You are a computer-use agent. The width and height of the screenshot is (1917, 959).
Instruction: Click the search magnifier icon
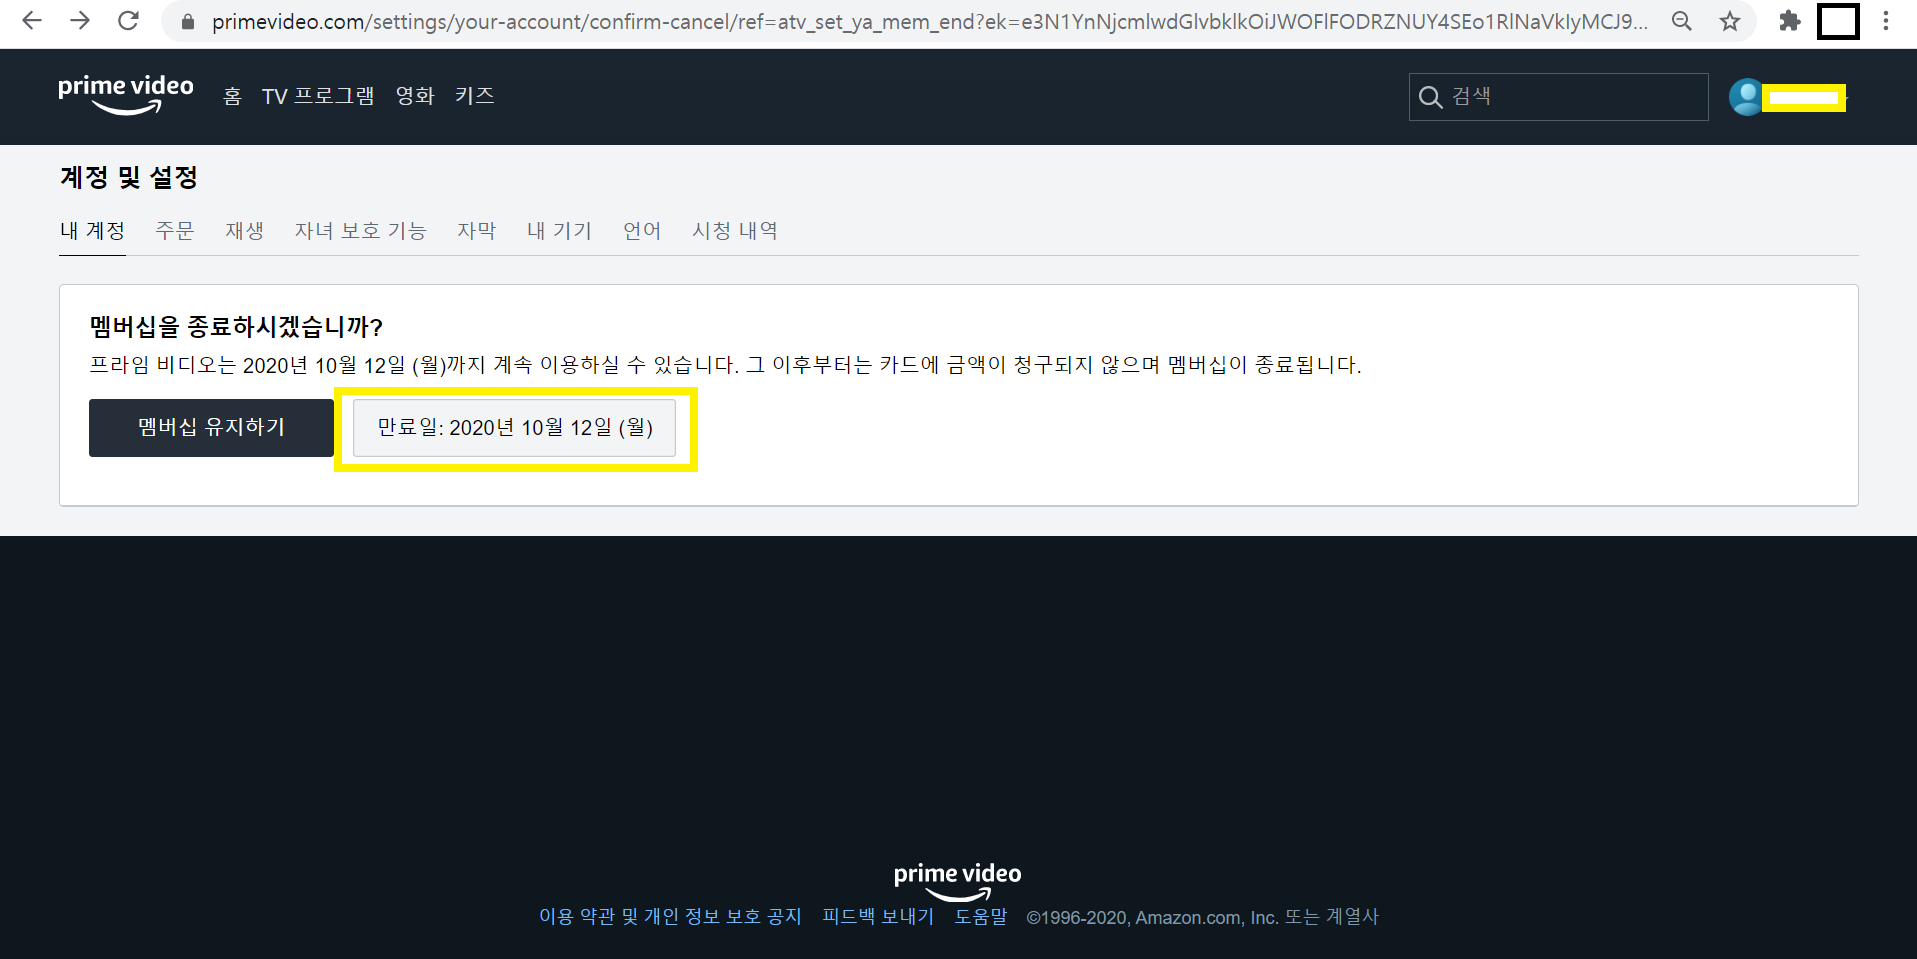point(1431,97)
